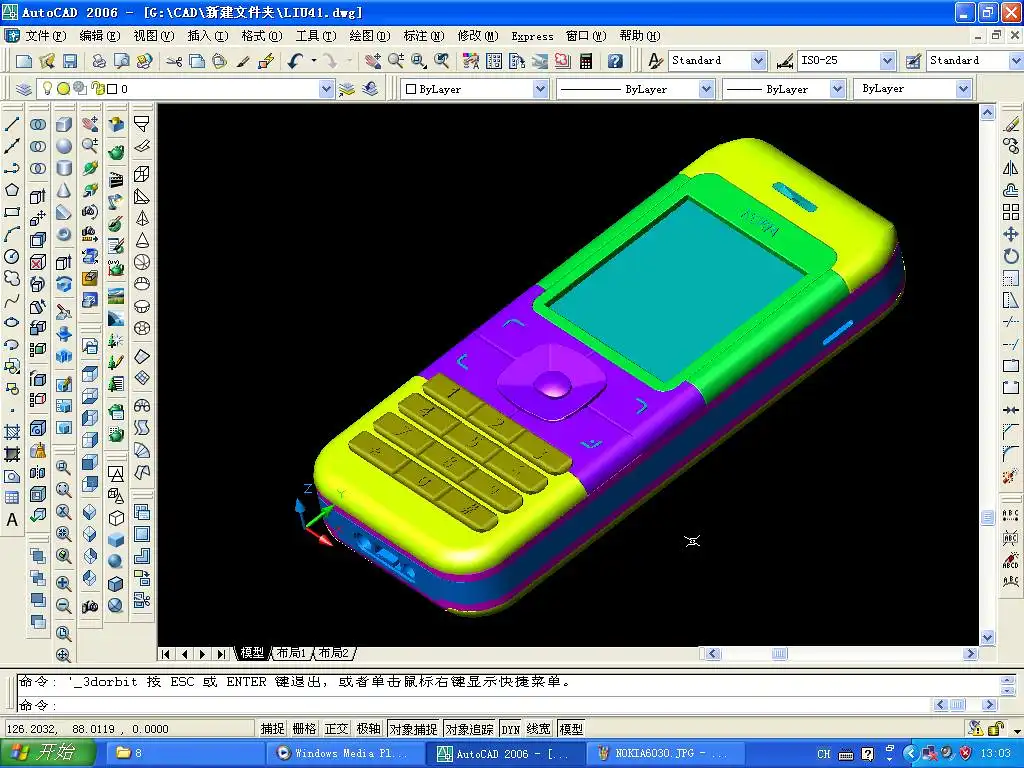Screen dimensions: 1024x768
Task: Open the folder '8' taskbar item
Action: [186, 753]
